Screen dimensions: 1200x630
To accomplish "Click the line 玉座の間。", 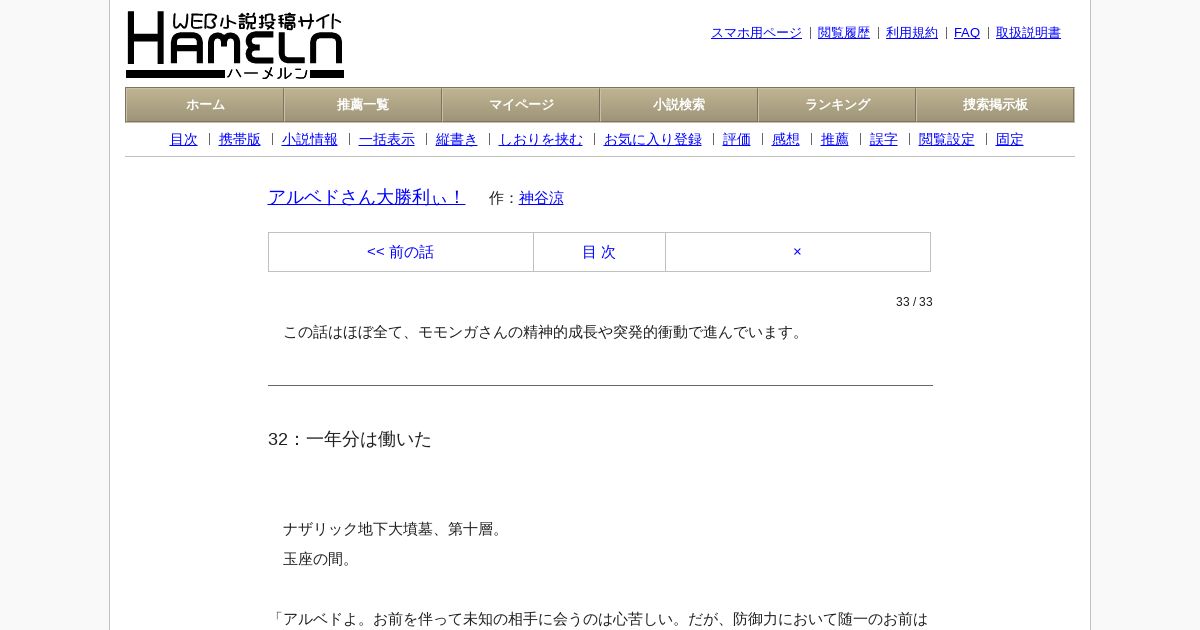I will click(320, 559).
